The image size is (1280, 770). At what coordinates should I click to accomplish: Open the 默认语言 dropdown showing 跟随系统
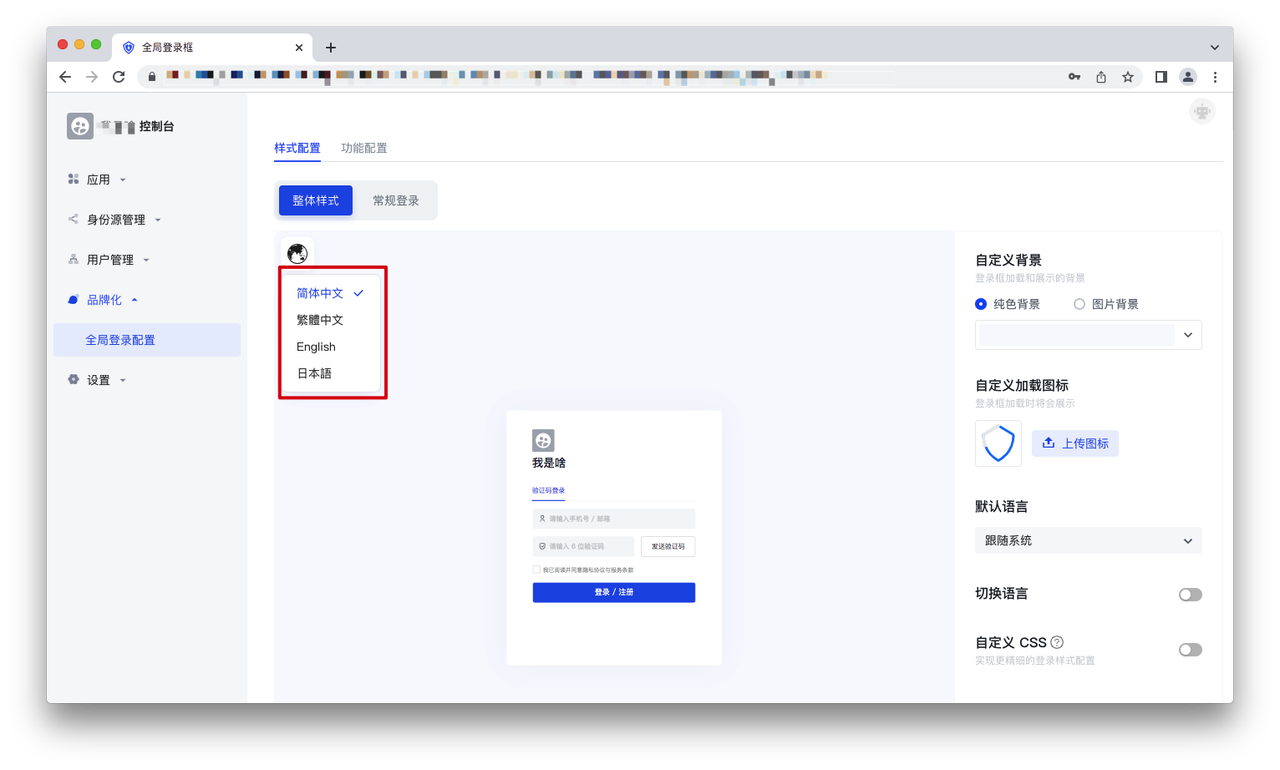[x=1088, y=541]
